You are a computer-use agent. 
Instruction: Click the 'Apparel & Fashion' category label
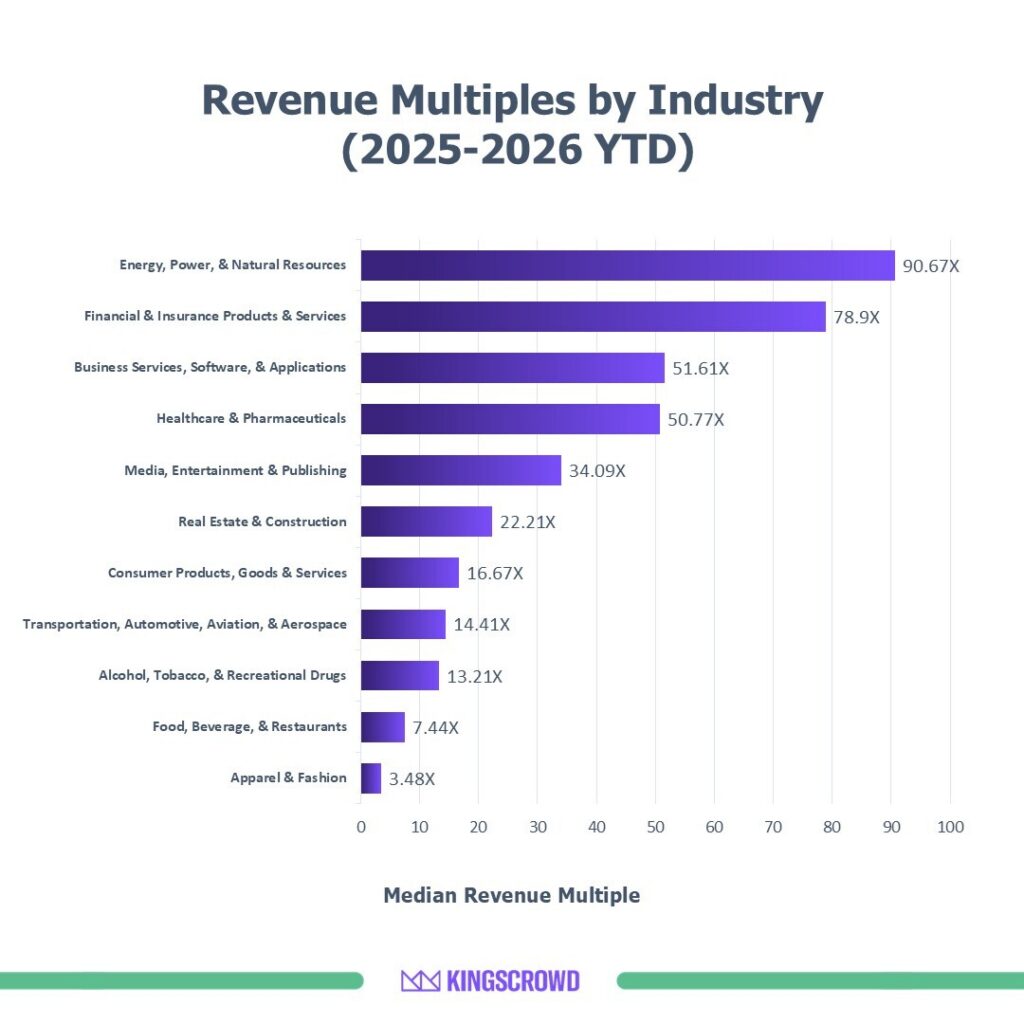point(288,778)
